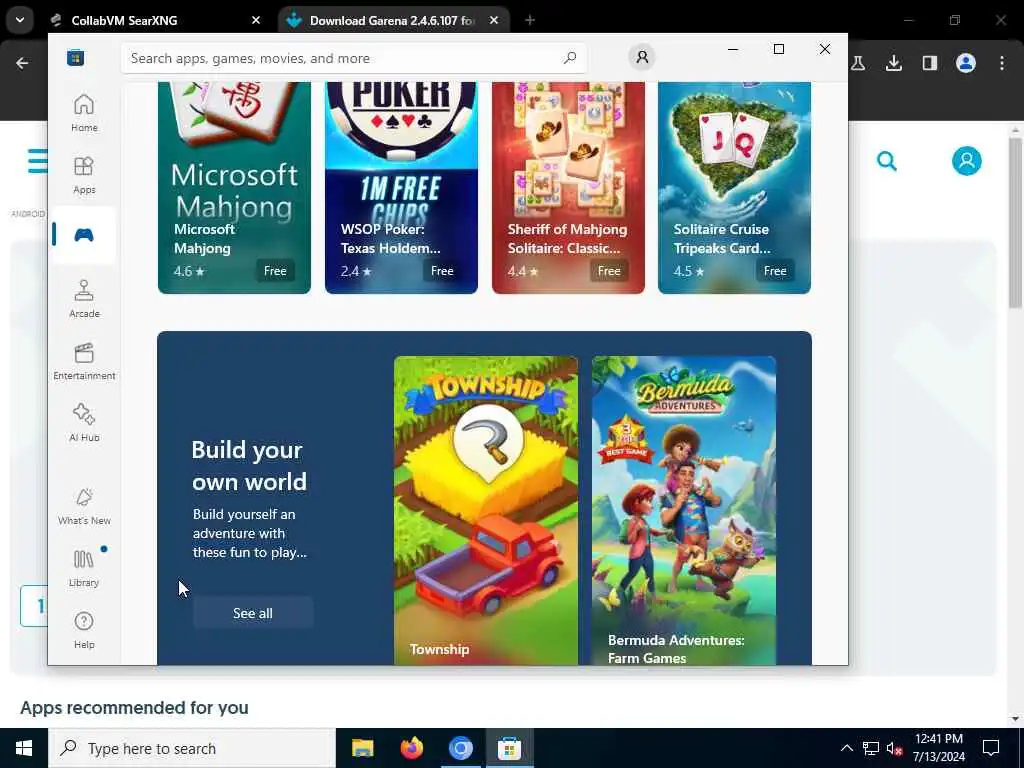Open the Library section

(x=84, y=568)
